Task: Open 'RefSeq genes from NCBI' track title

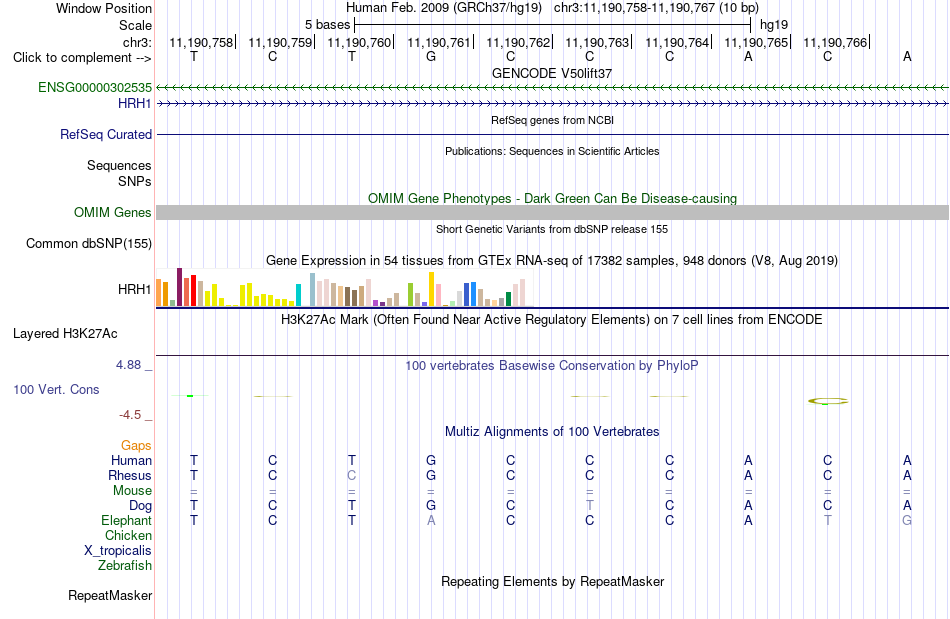Action: [x=552, y=120]
